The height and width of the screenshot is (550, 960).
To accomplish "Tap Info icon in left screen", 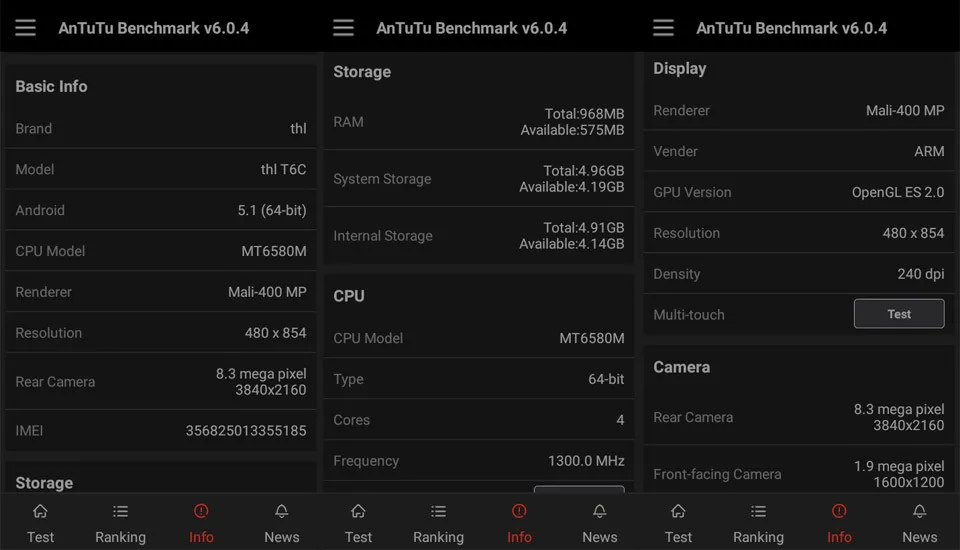I will (x=201, y=511).
